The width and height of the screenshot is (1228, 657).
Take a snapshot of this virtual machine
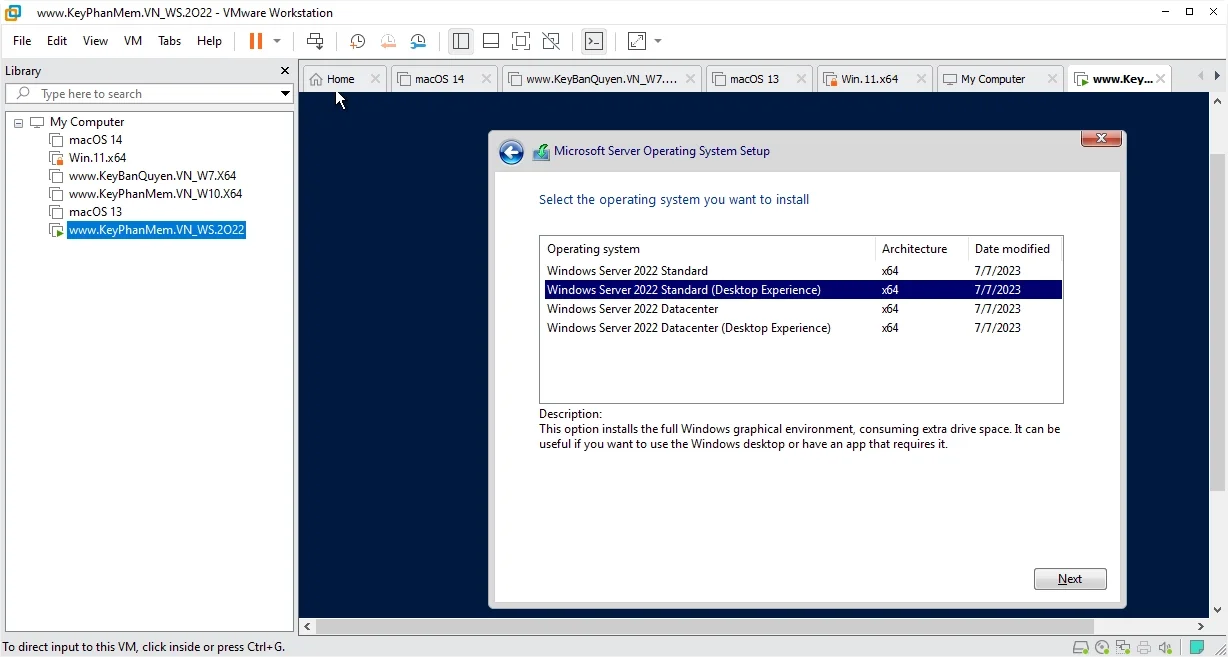click(357, 41)
